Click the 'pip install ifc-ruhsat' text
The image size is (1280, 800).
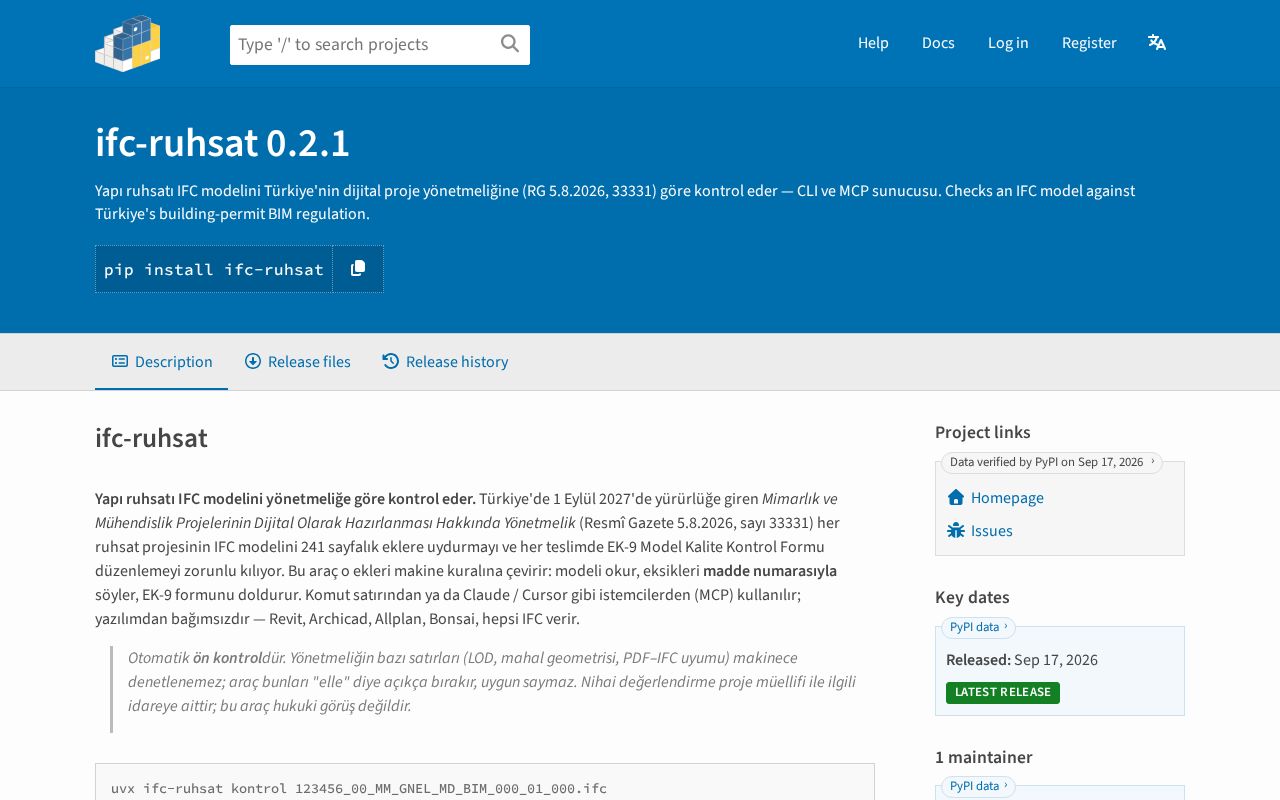coord(214,269)
